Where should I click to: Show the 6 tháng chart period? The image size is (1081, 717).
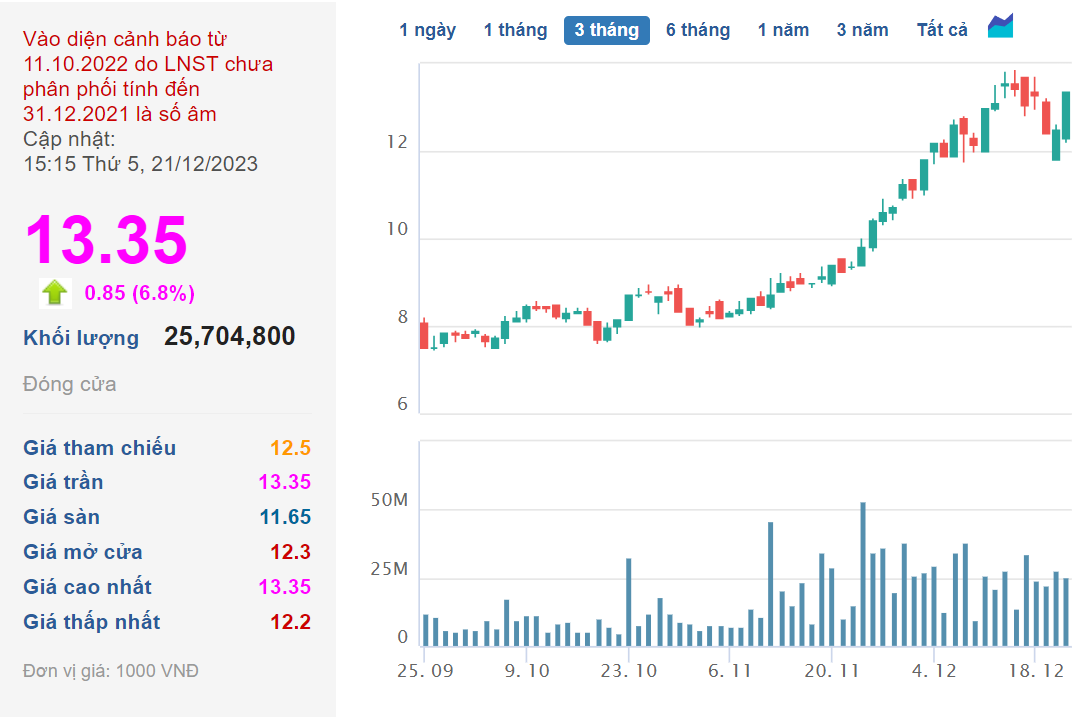coord(698,30)
